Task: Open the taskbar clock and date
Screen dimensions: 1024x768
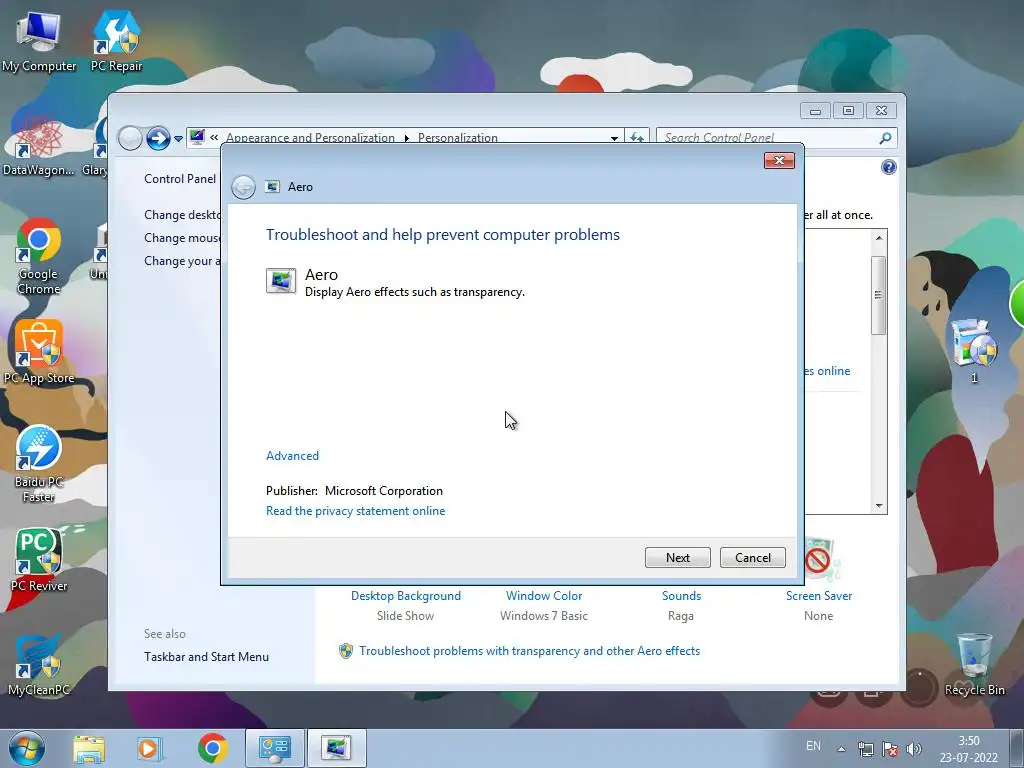Action: tap(968, 749)
